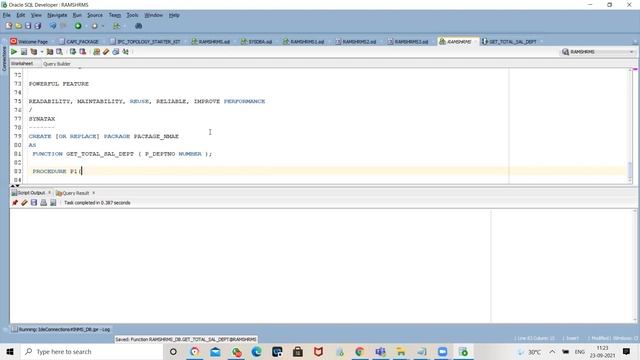Open the IdeConnections Log tab at bottom
The width and height of the screenshot is (640, 360).
pyautogui.click(x=61, y=329)
